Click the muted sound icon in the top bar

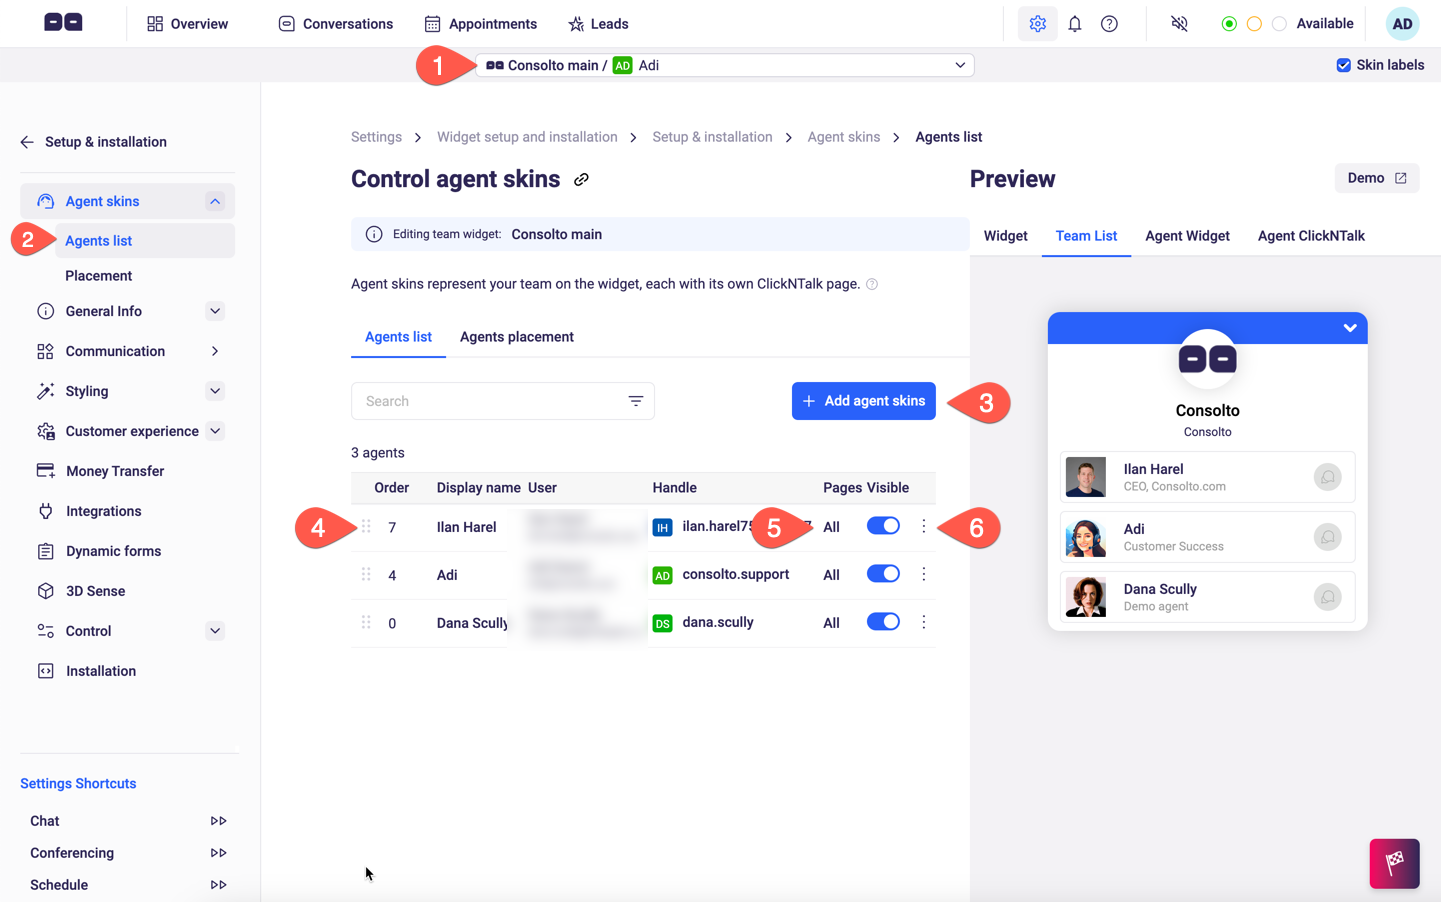[1178, 23]
